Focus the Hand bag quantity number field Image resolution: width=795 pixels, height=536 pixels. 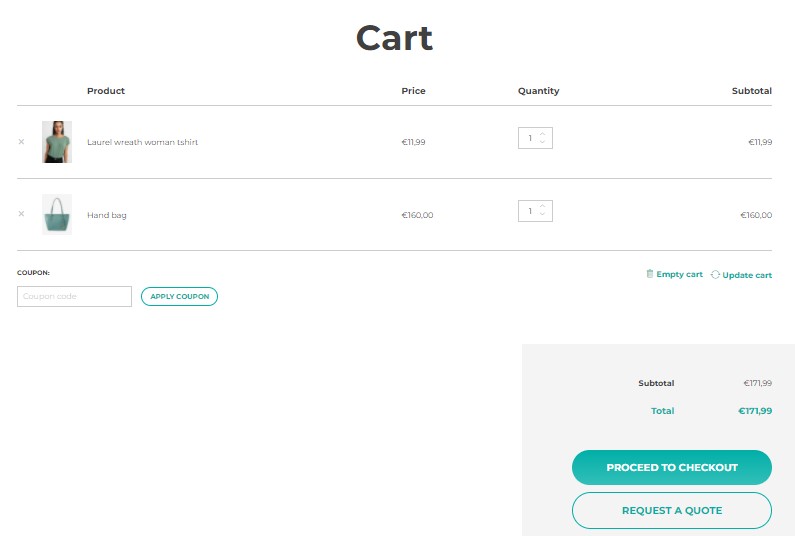[529, 211]
